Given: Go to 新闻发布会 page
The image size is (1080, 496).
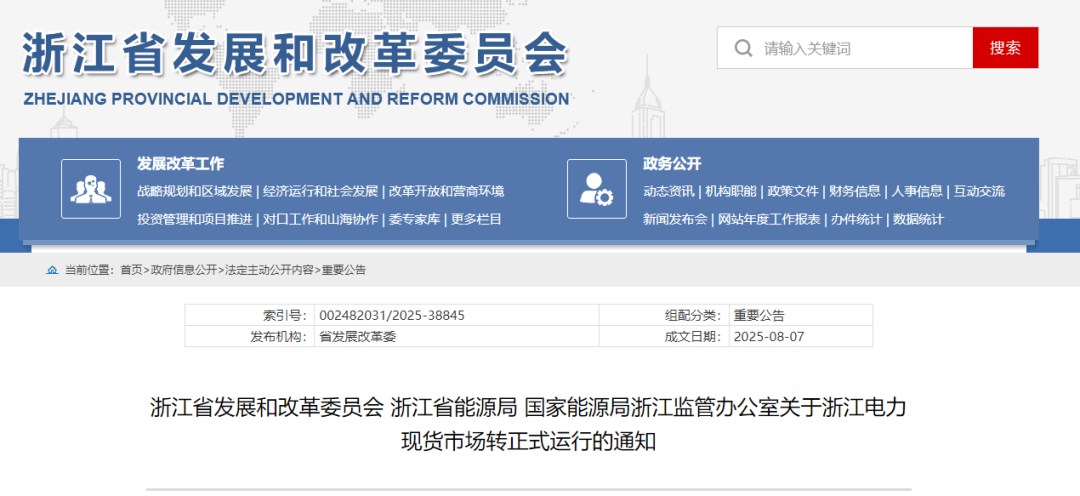Looking at the screenshot, I should [x=675, y=219].
